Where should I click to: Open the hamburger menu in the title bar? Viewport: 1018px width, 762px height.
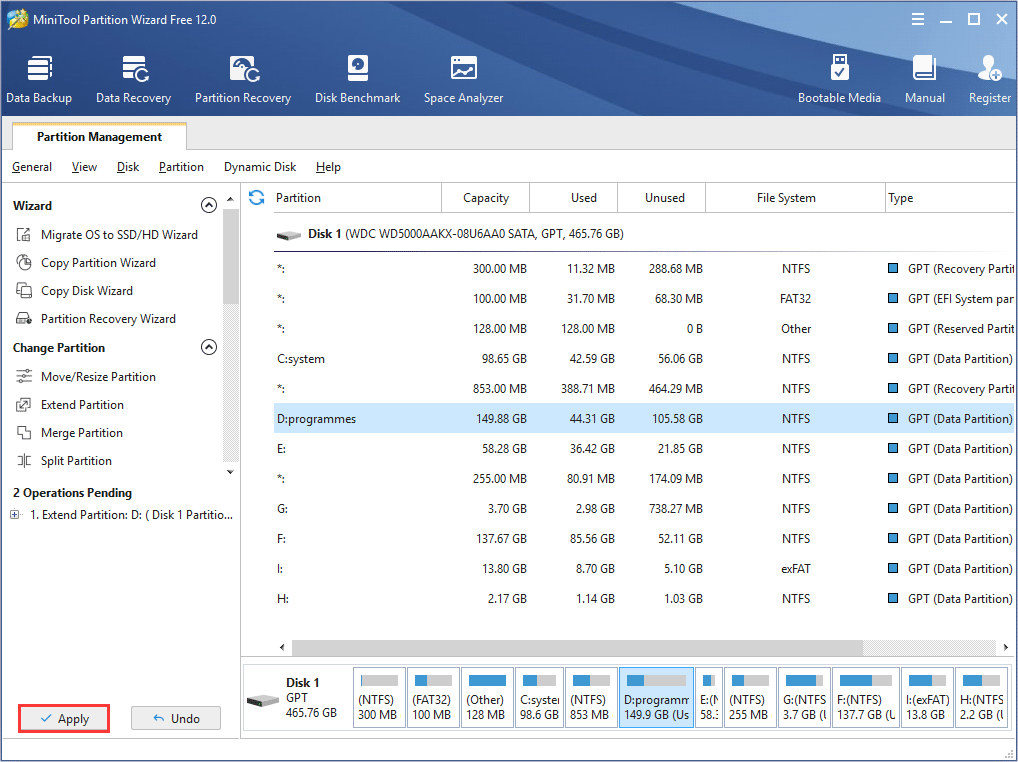point(918,19)
